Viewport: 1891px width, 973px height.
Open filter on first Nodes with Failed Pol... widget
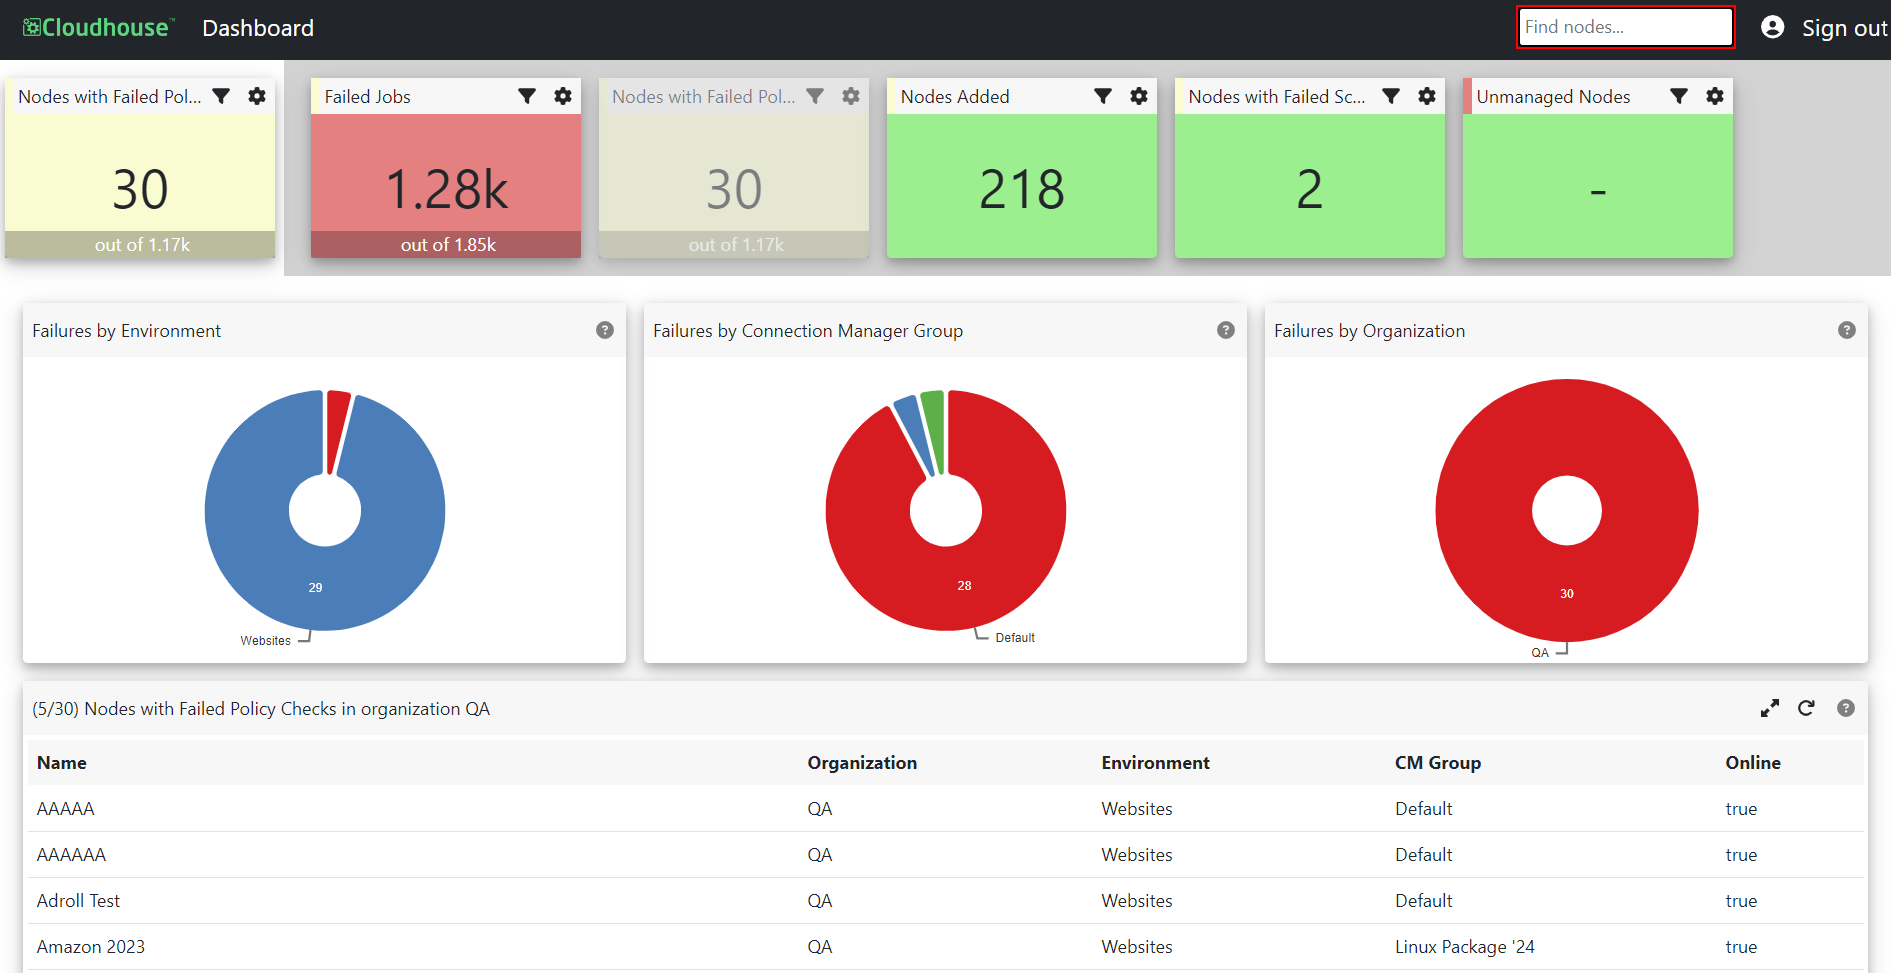(x=221, y=96)
